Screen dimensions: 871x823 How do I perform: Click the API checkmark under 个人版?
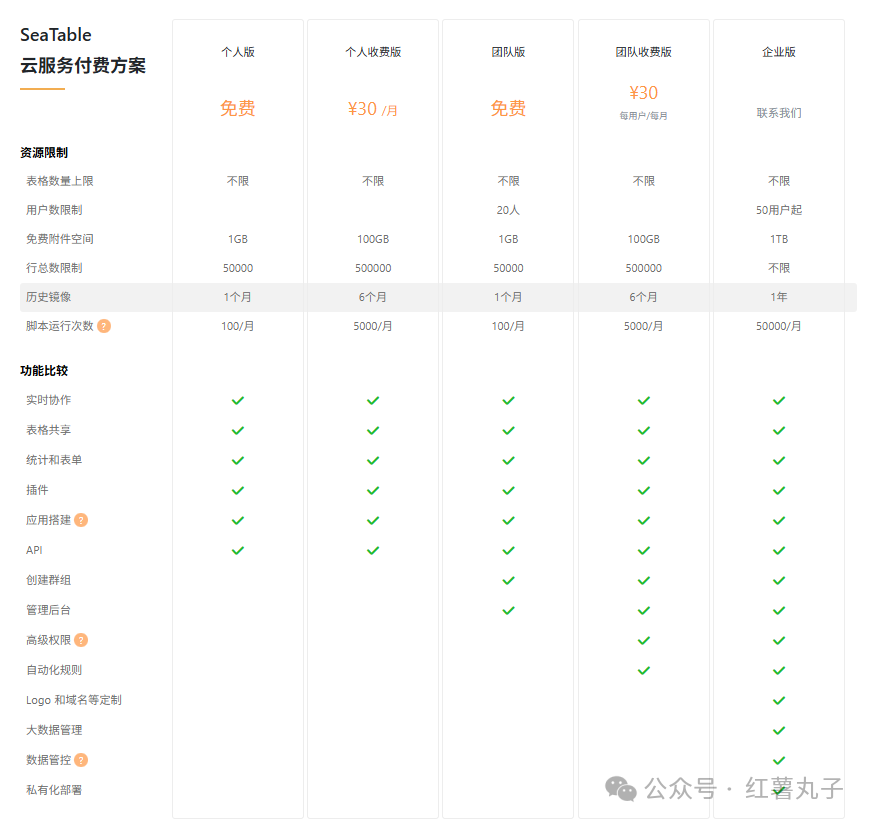[238, 550]
